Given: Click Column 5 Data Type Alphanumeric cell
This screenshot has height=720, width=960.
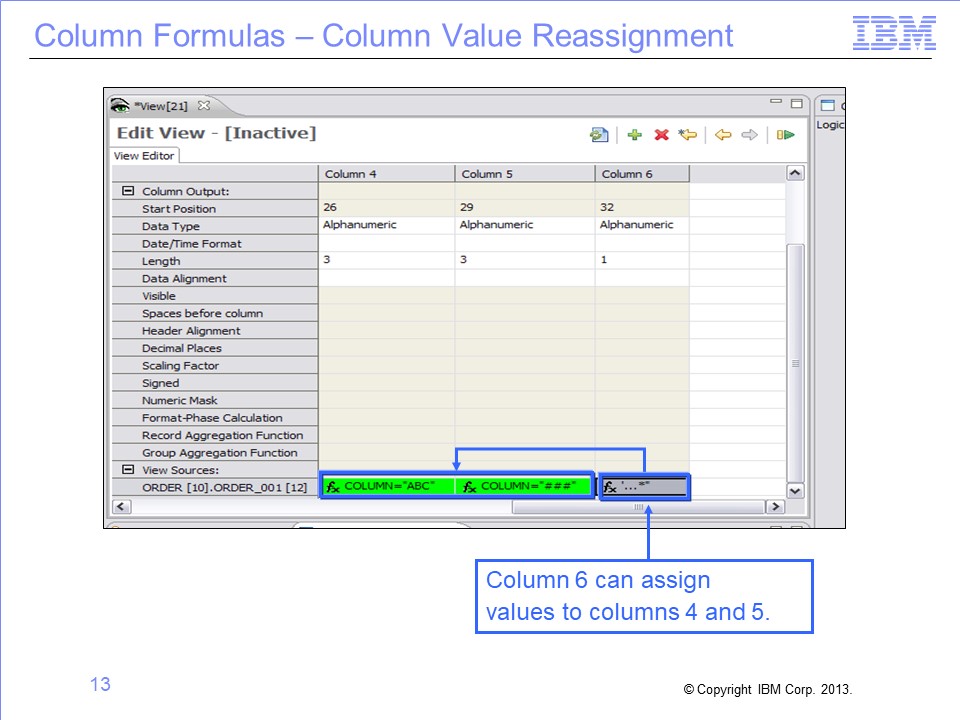Looking at the screenshot, I should point(525,225).
